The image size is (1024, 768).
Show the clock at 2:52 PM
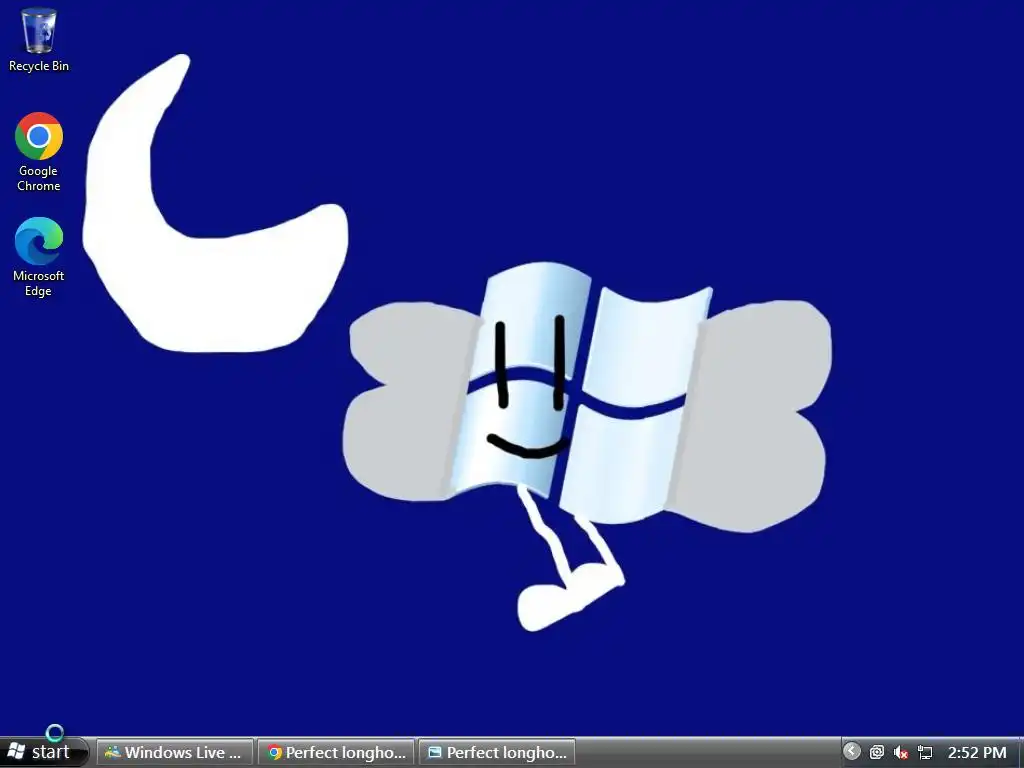point(977,752)
